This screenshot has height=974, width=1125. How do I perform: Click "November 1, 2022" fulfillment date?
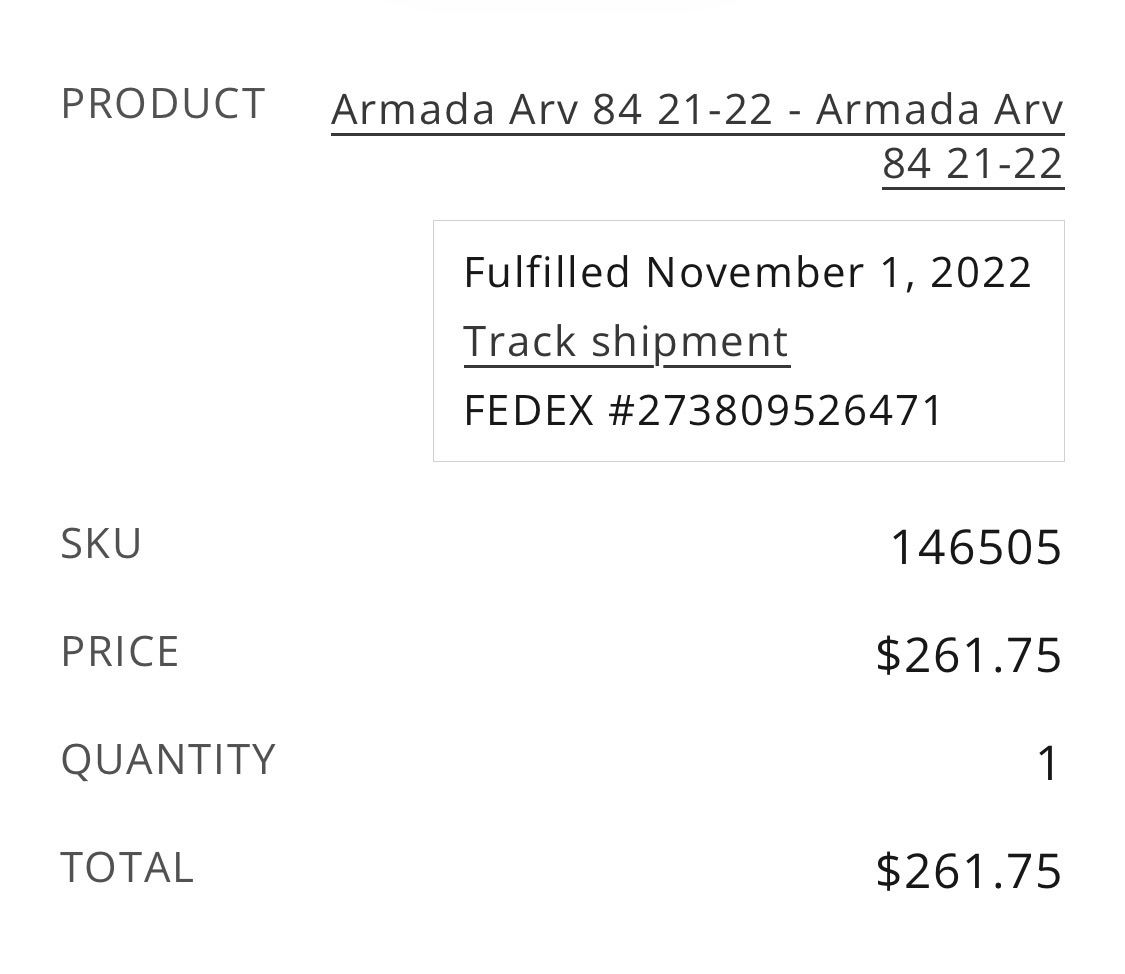coord(838,273)
